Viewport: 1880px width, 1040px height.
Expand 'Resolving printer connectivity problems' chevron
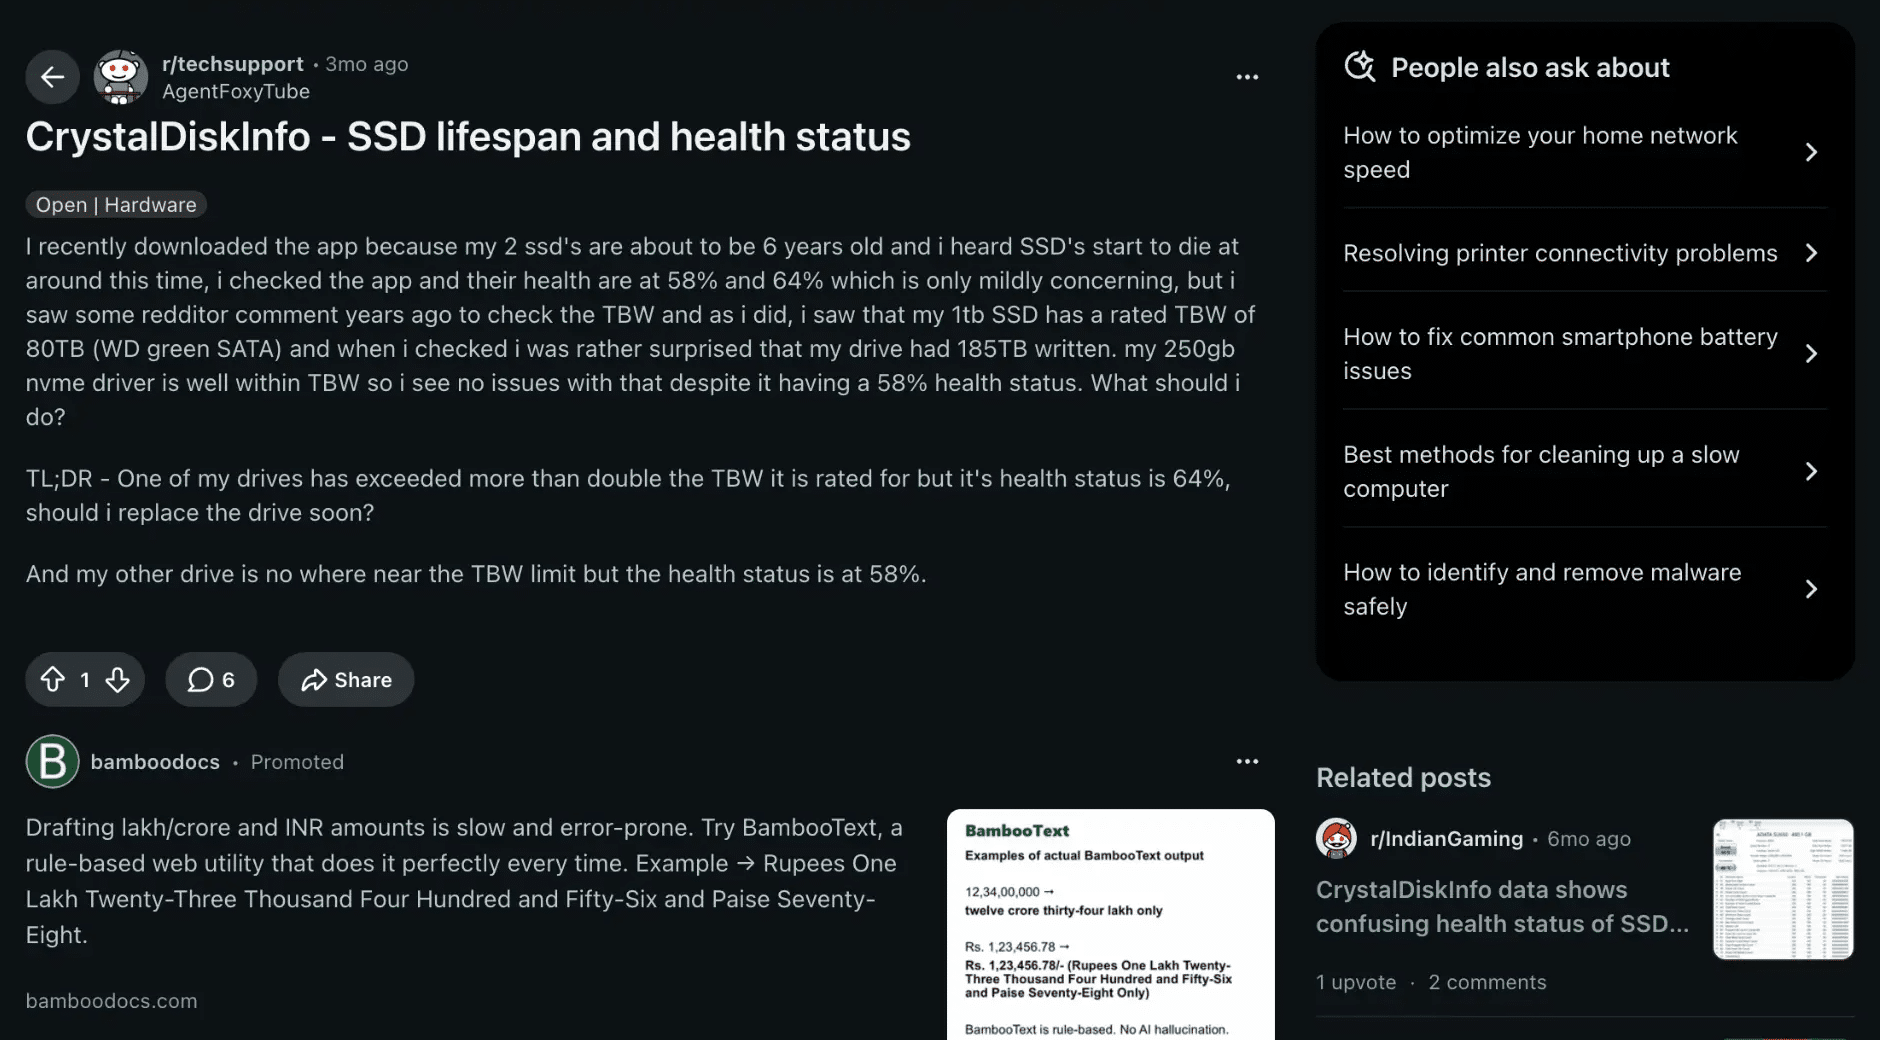pyautogui.click(x=1811, y=253)
